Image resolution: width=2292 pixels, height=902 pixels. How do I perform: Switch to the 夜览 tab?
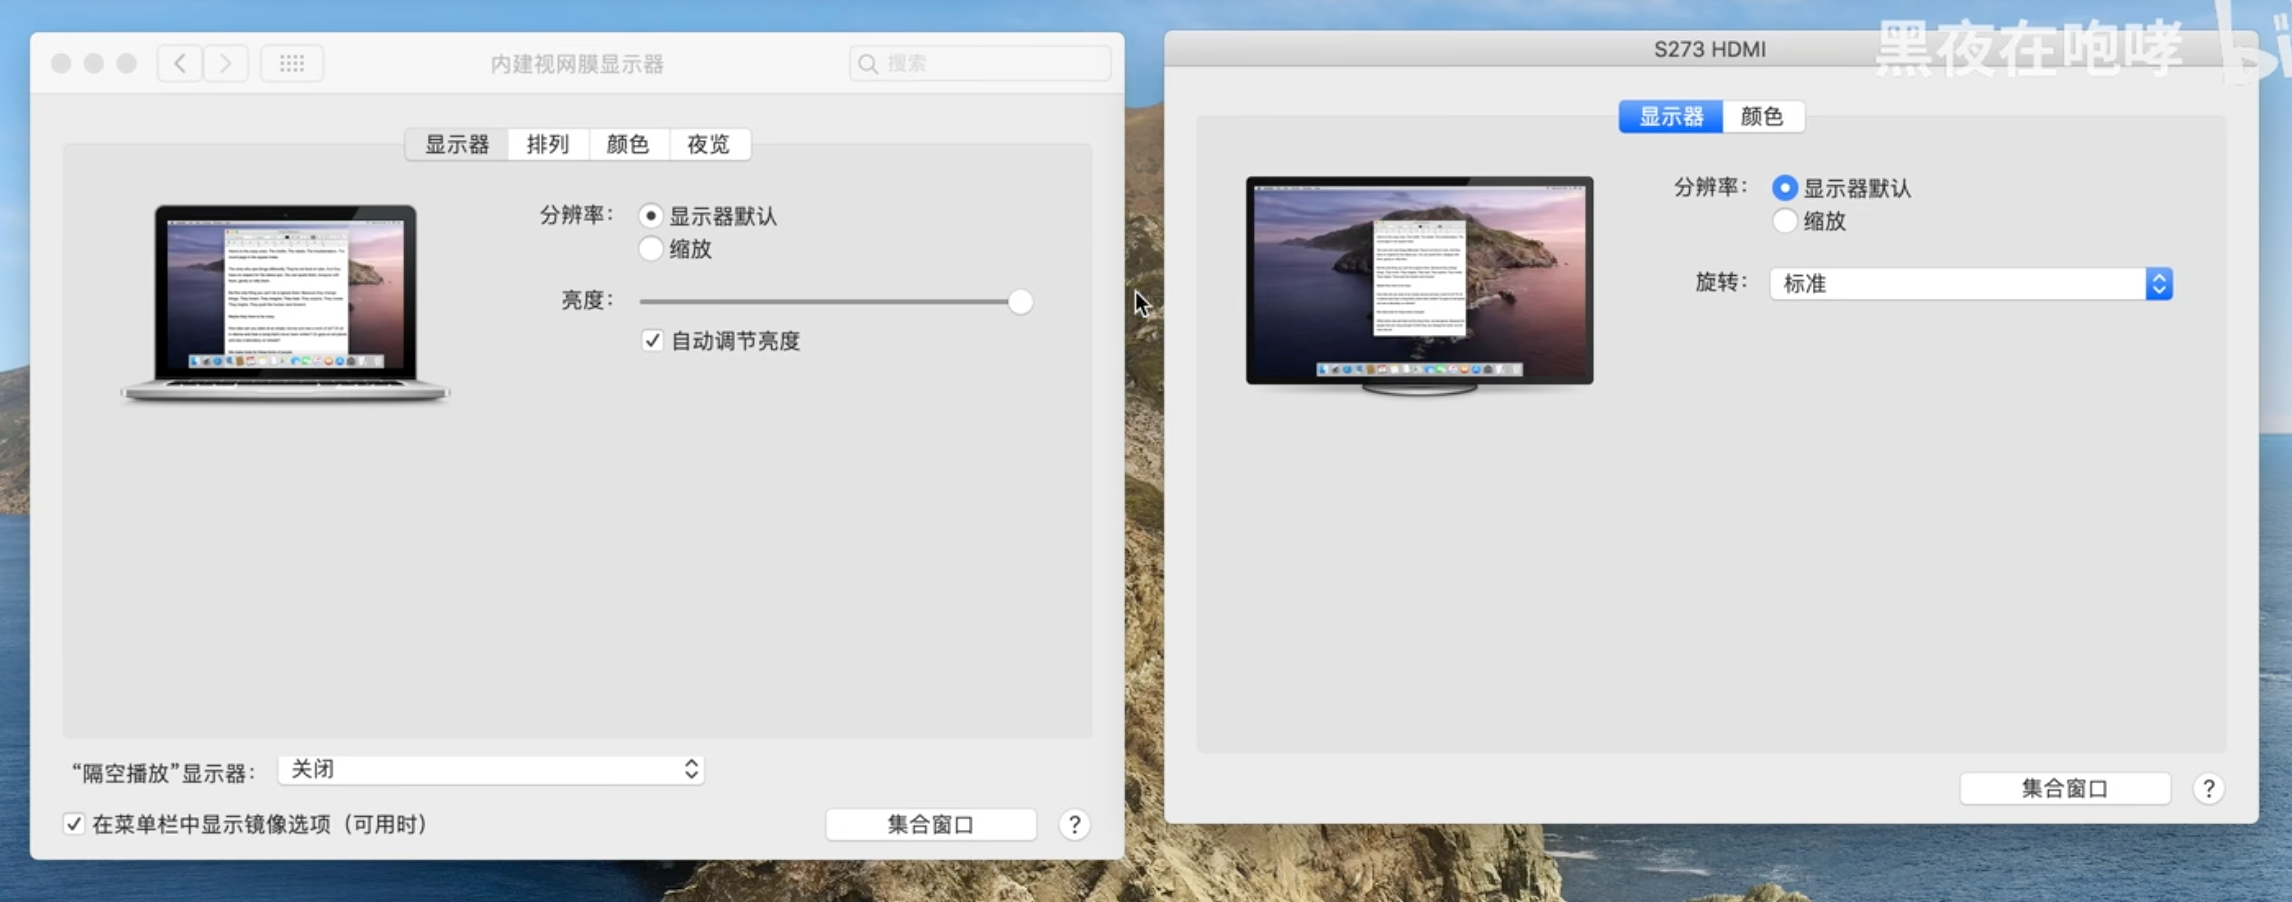click(x=709, y=144)
